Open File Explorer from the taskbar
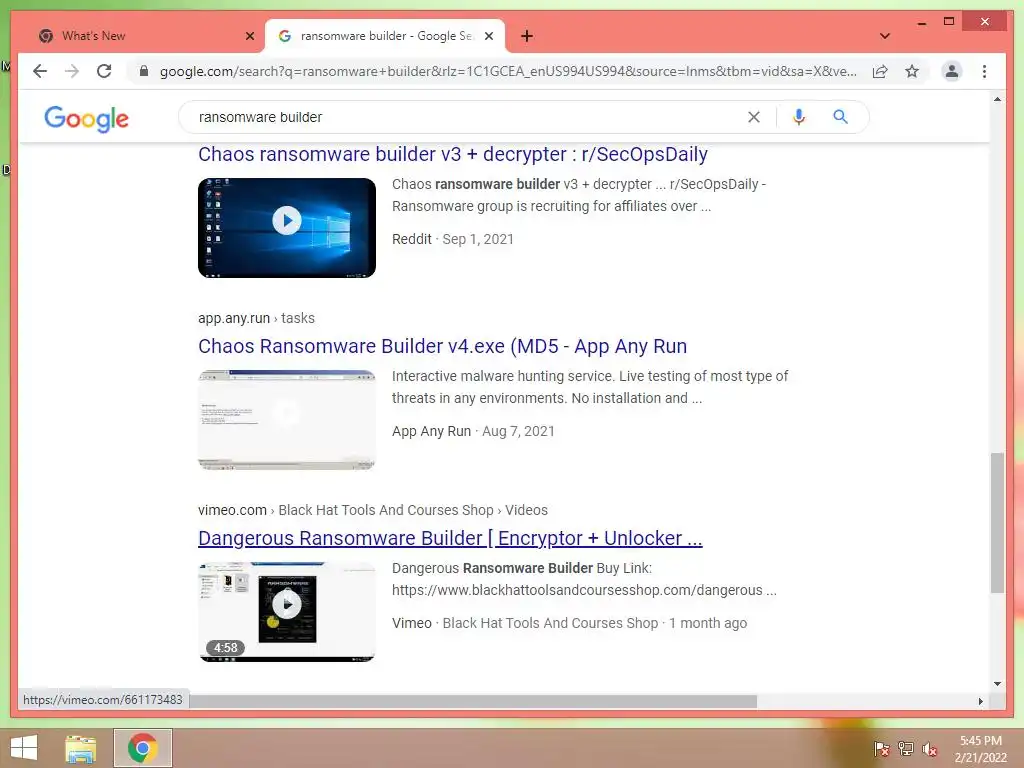 pos(81,748)
